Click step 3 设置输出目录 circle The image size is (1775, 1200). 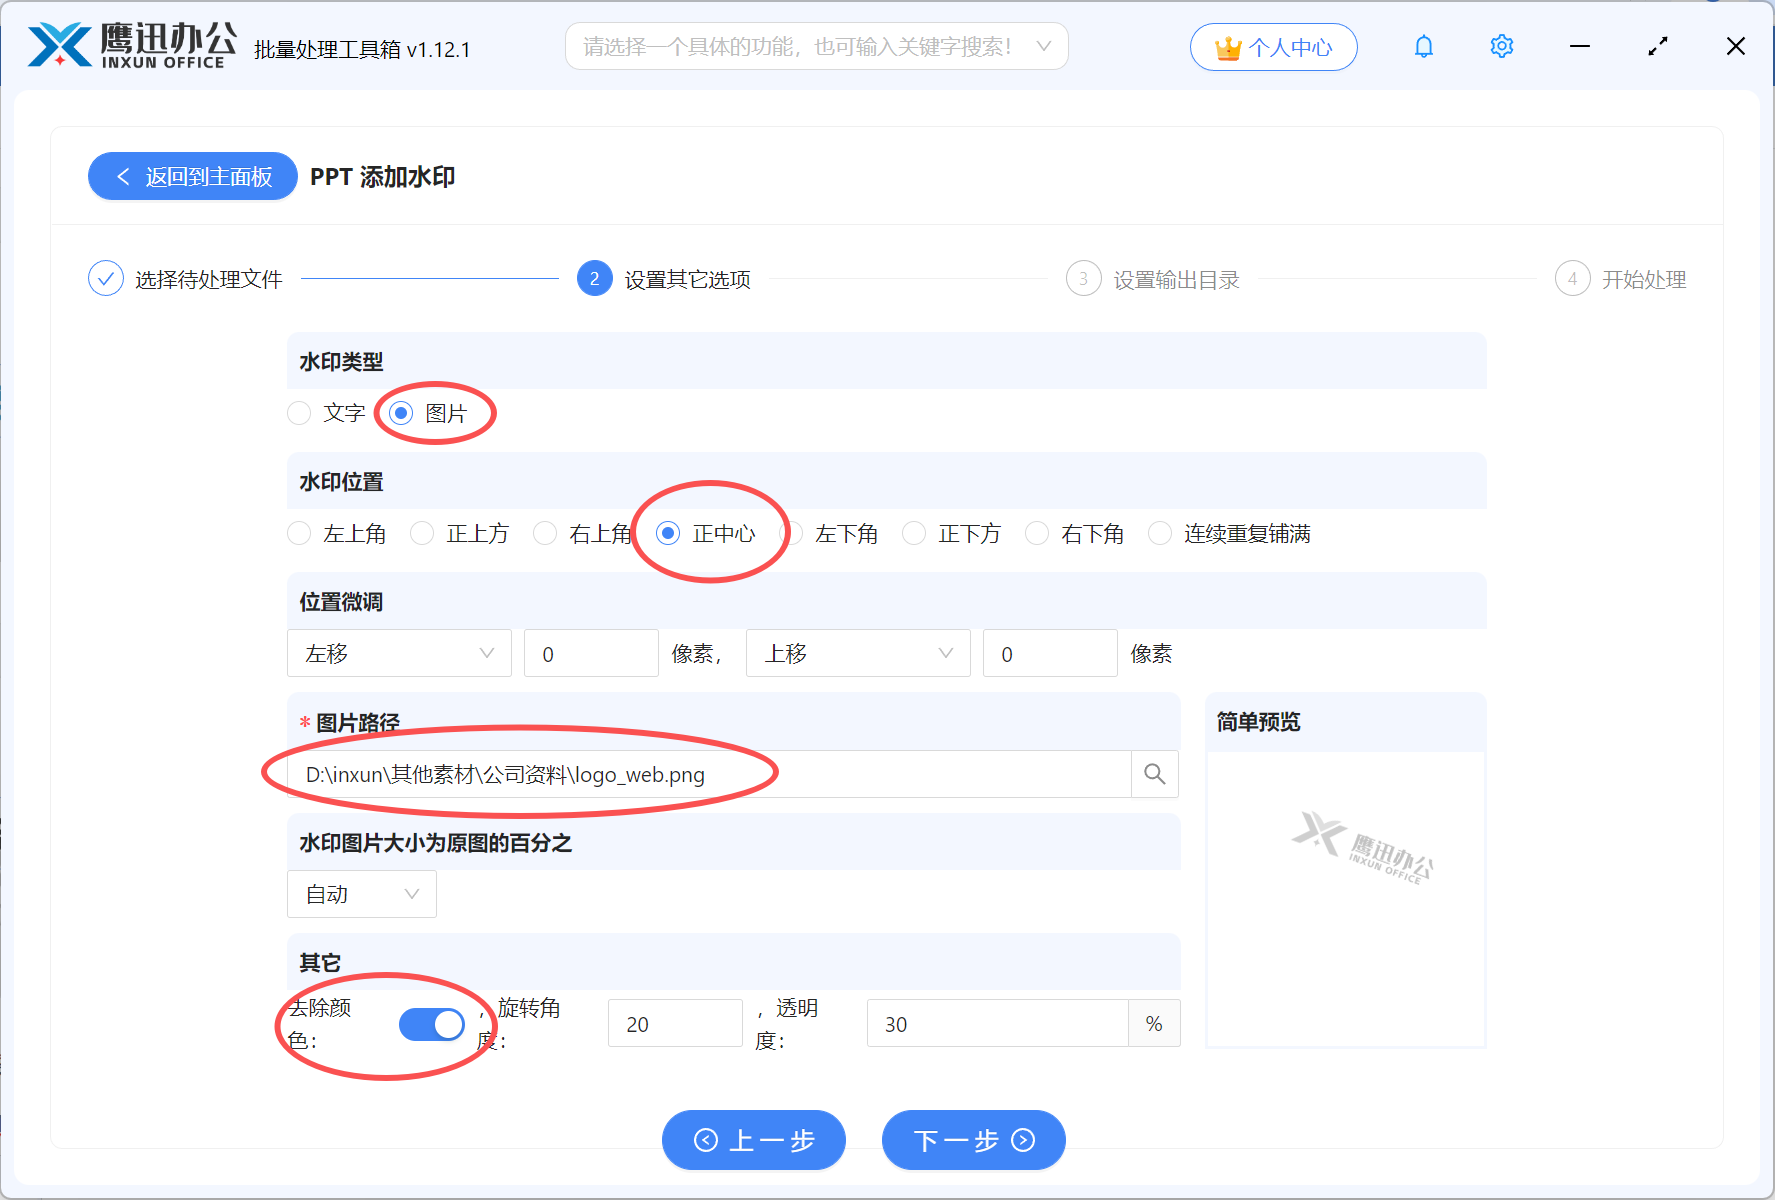(1084, 278)
